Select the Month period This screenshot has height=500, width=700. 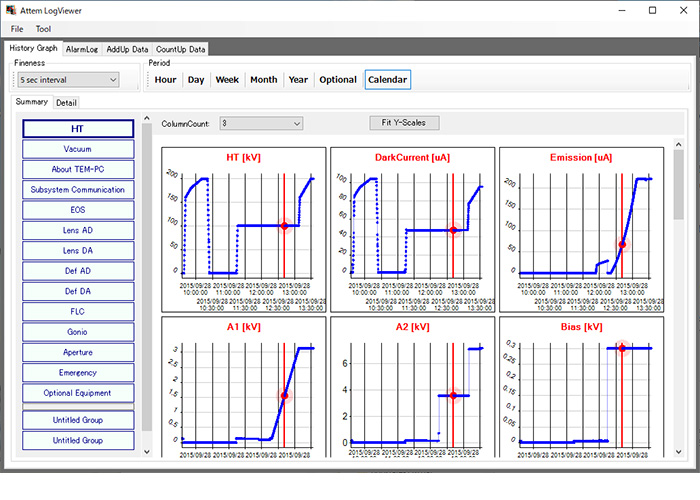coord(264,80)
